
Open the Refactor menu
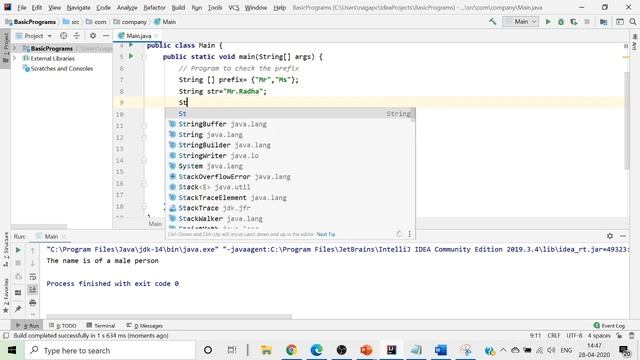pos(154,8)
